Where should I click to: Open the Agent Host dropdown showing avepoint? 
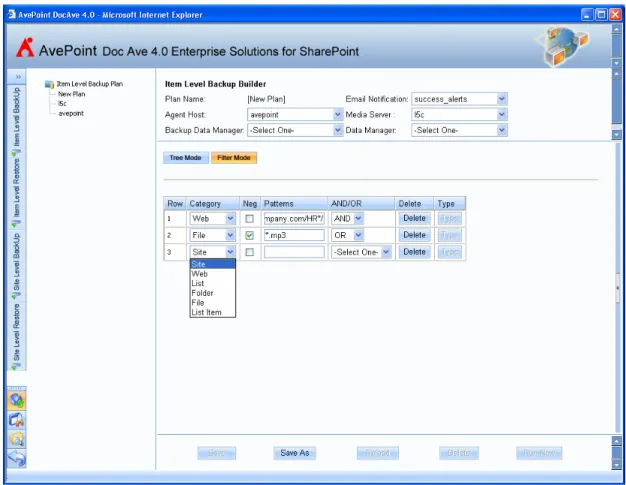click(295, 115)
